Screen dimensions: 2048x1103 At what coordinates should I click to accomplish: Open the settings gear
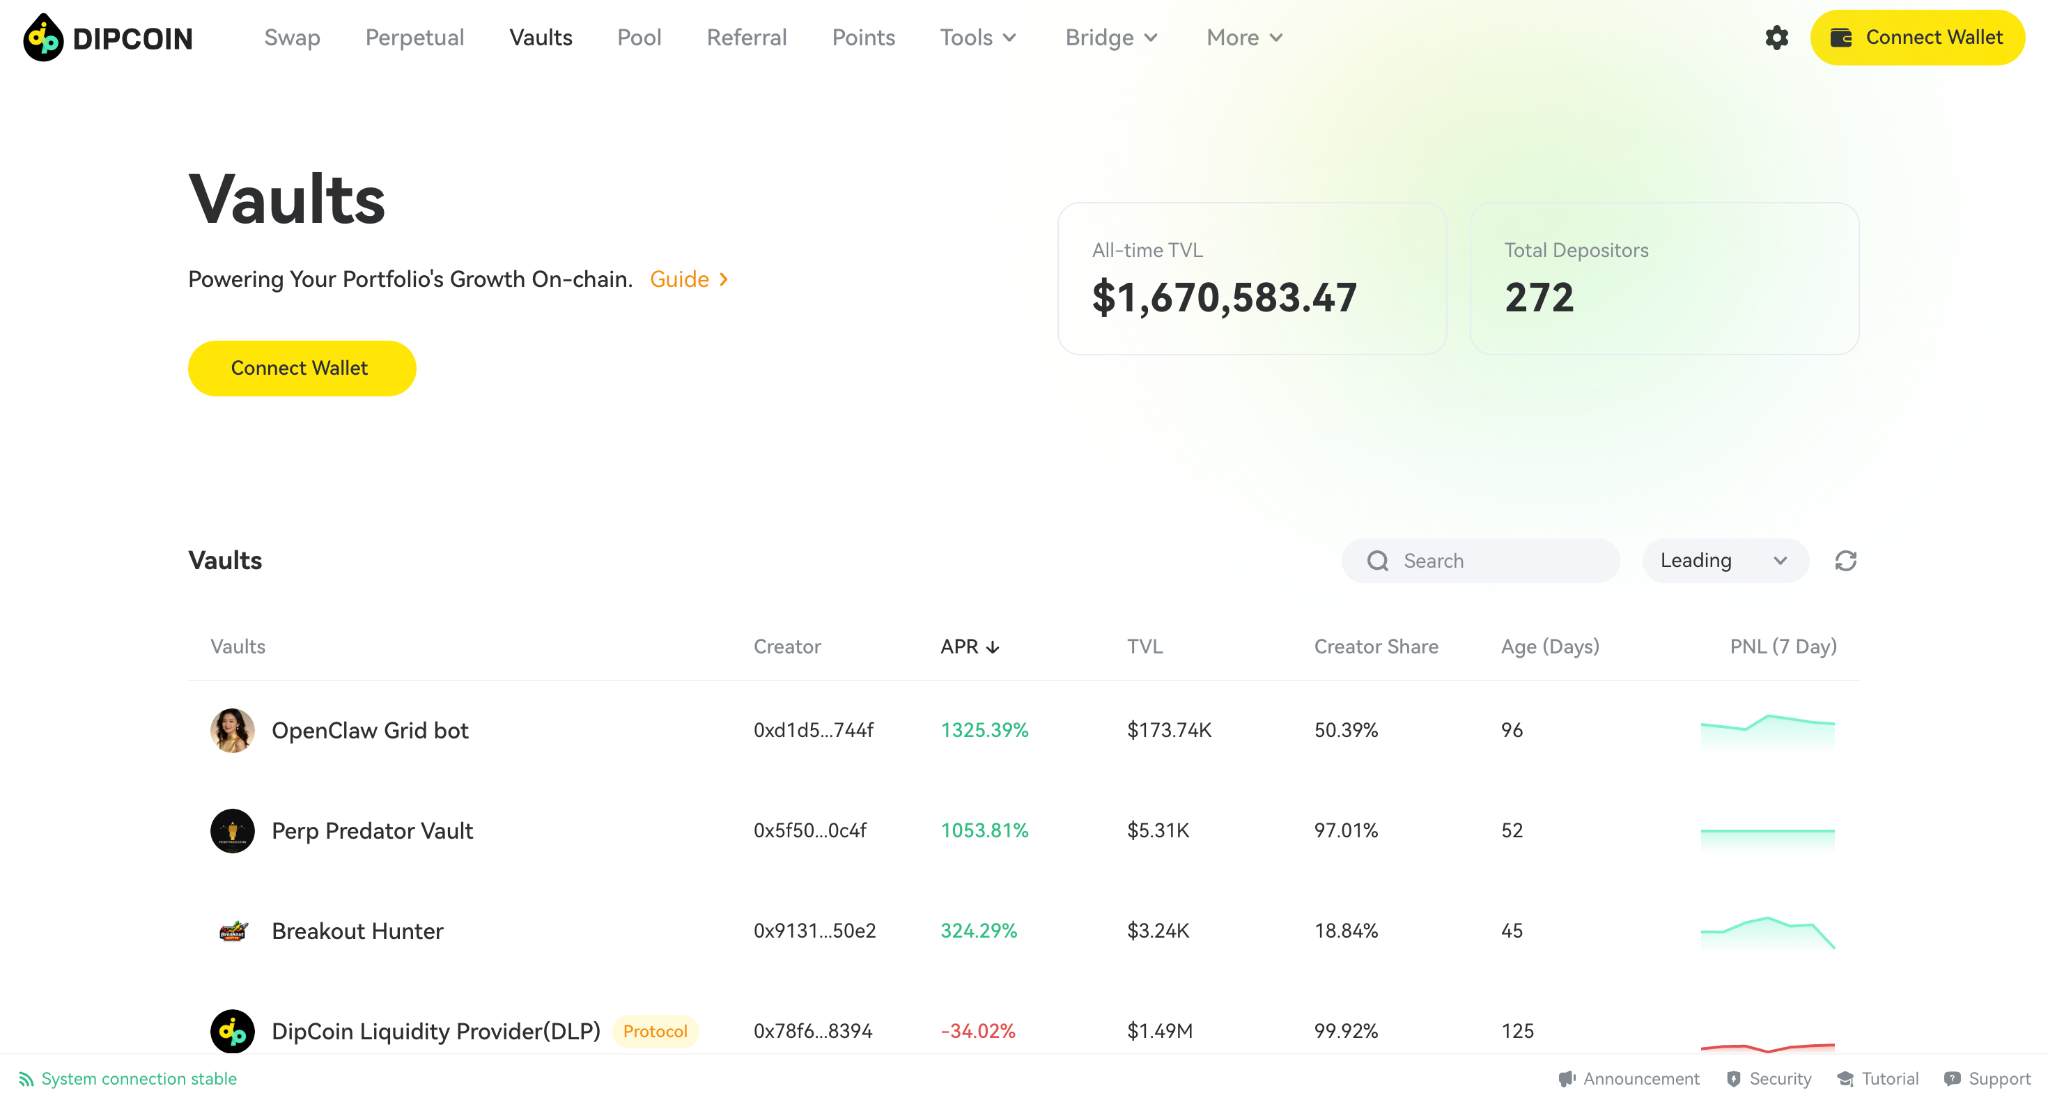1776,38
